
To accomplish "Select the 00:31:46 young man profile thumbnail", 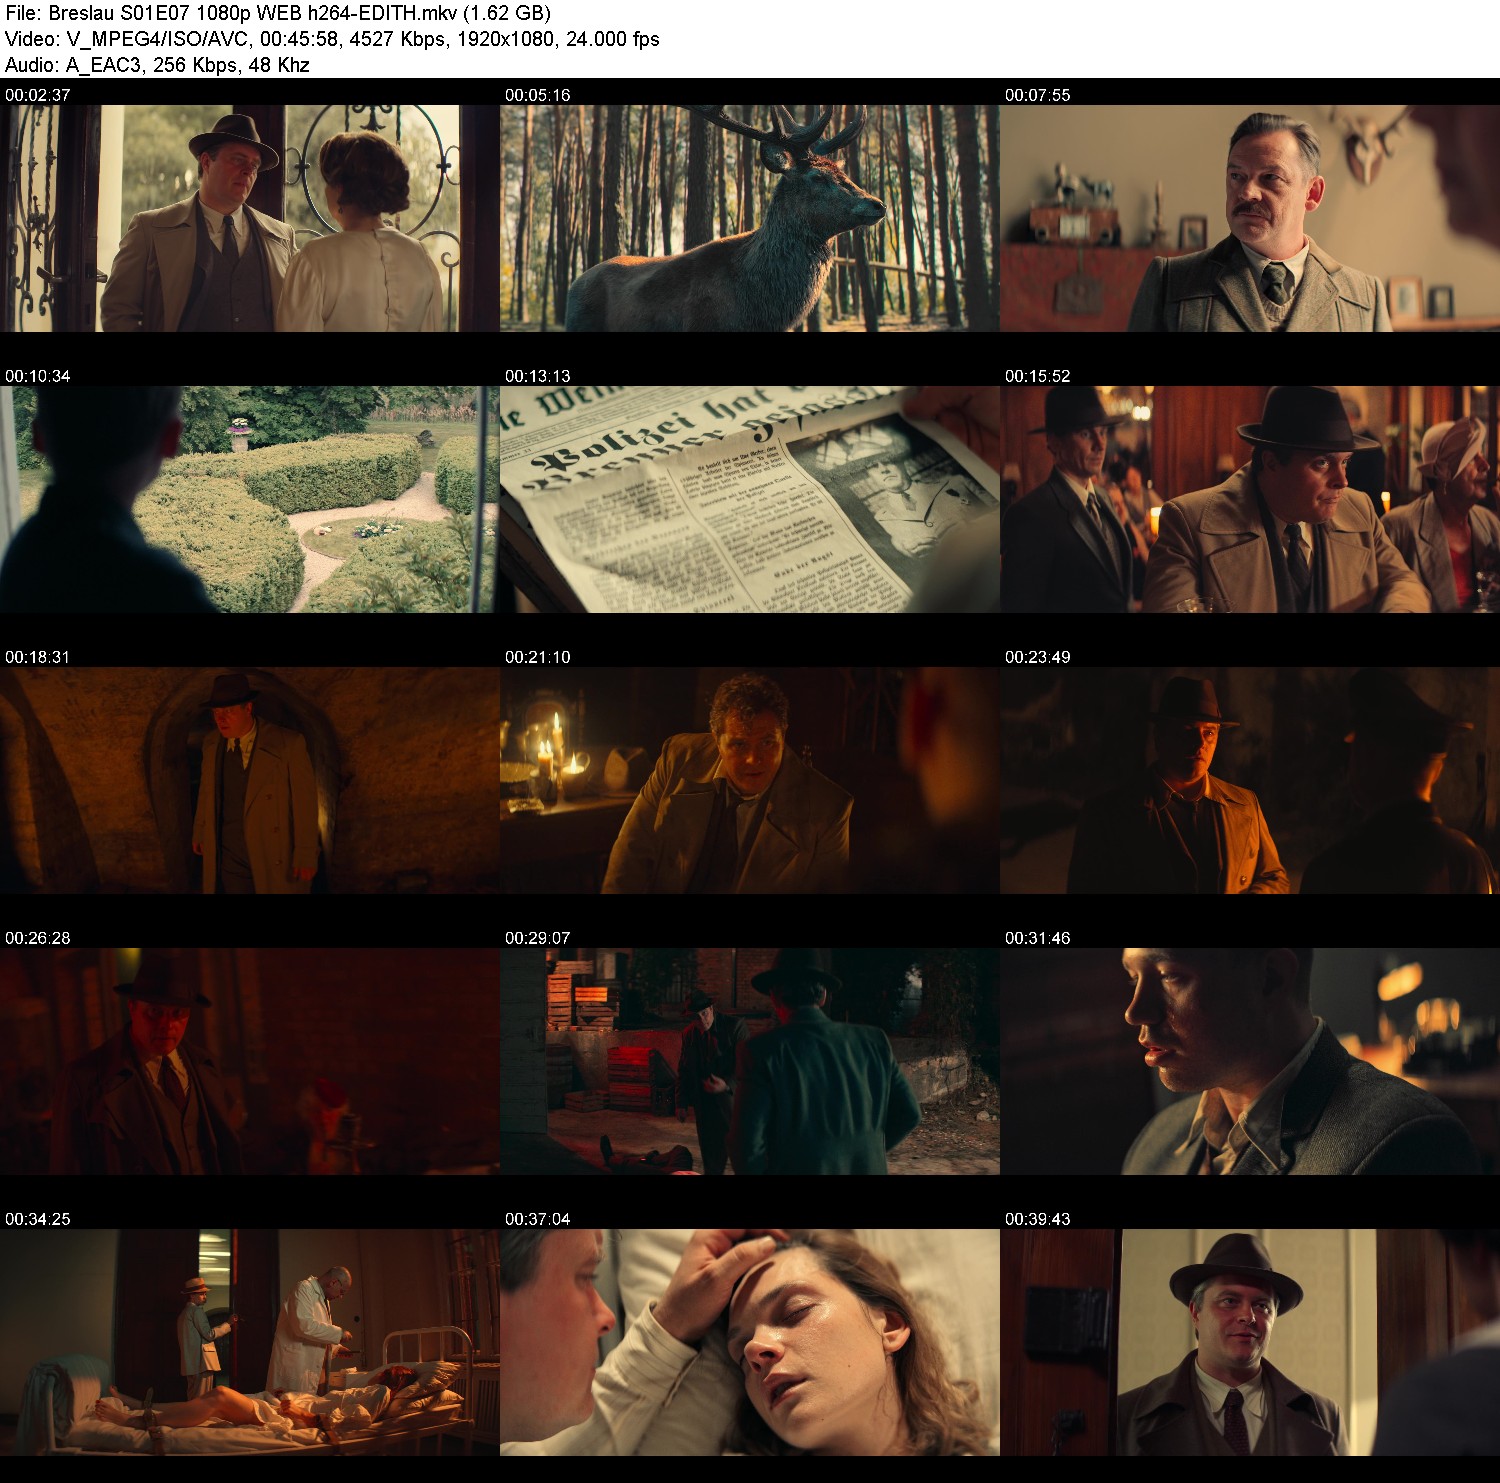I will point(1250,1061).
